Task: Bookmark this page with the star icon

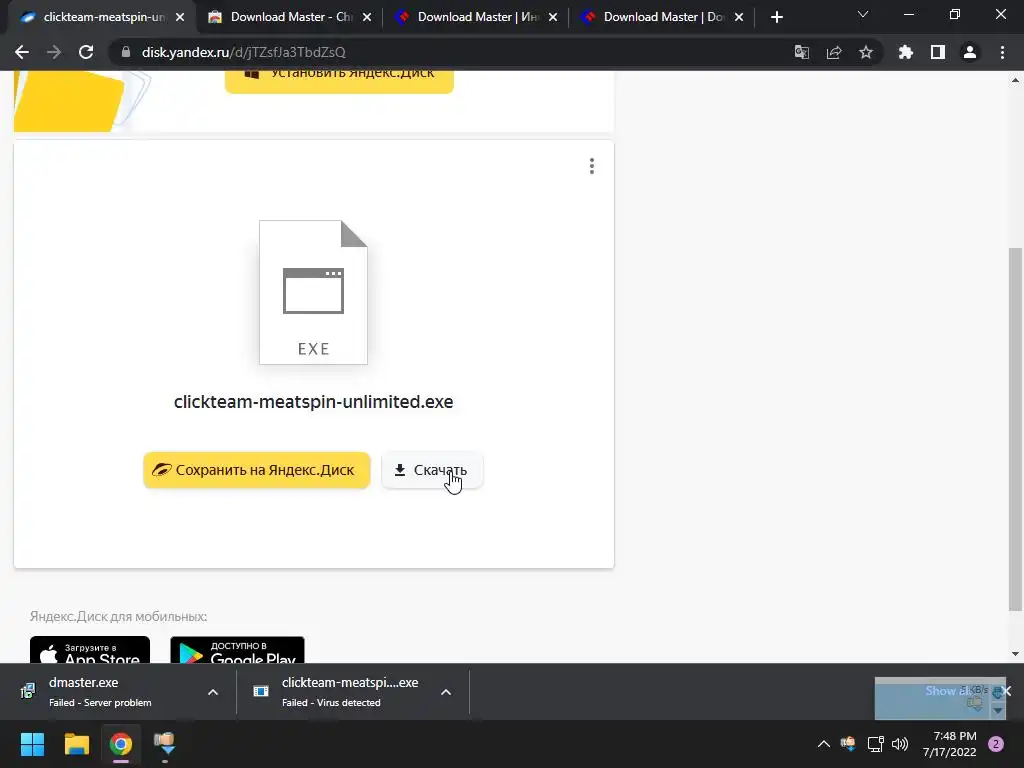Action: [x=866, y=52]
